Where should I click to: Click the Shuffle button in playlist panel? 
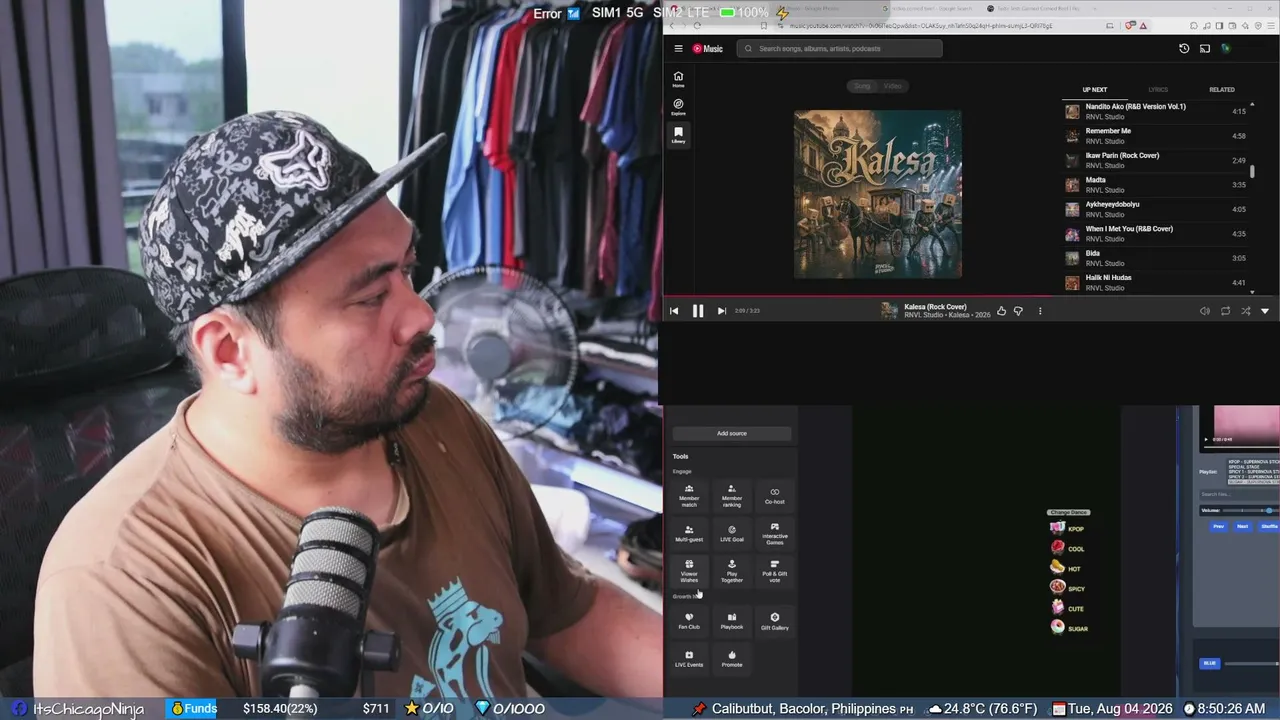coord(1269,526)
